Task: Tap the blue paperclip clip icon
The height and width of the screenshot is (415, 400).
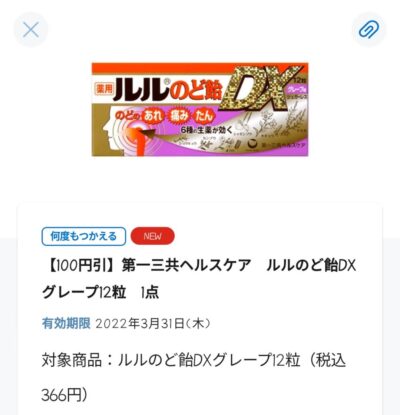Action: click(369, 30)
